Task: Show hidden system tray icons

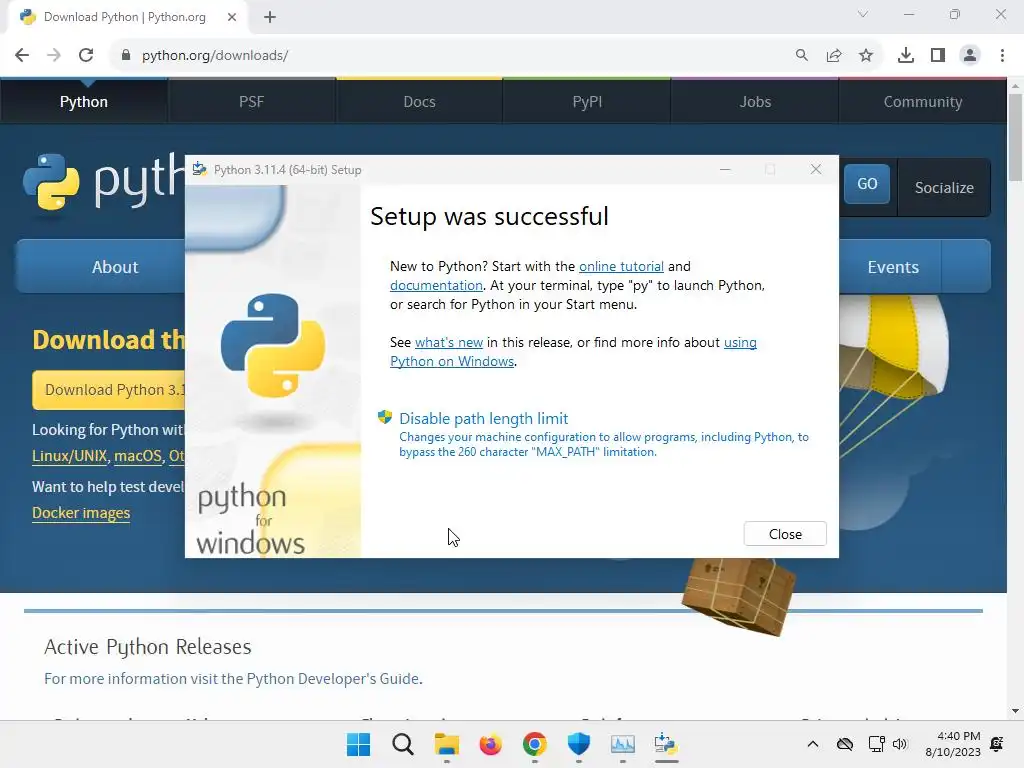Action: [x=812, y=744]
